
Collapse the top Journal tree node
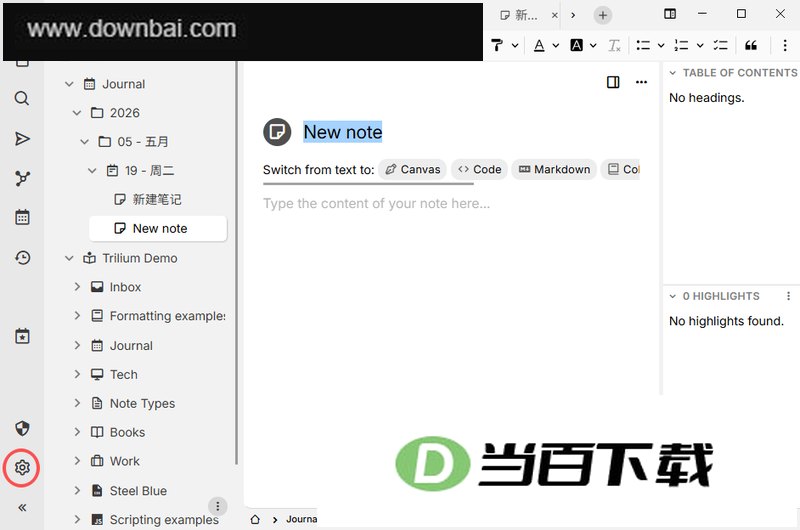click(x=69, y=84)
